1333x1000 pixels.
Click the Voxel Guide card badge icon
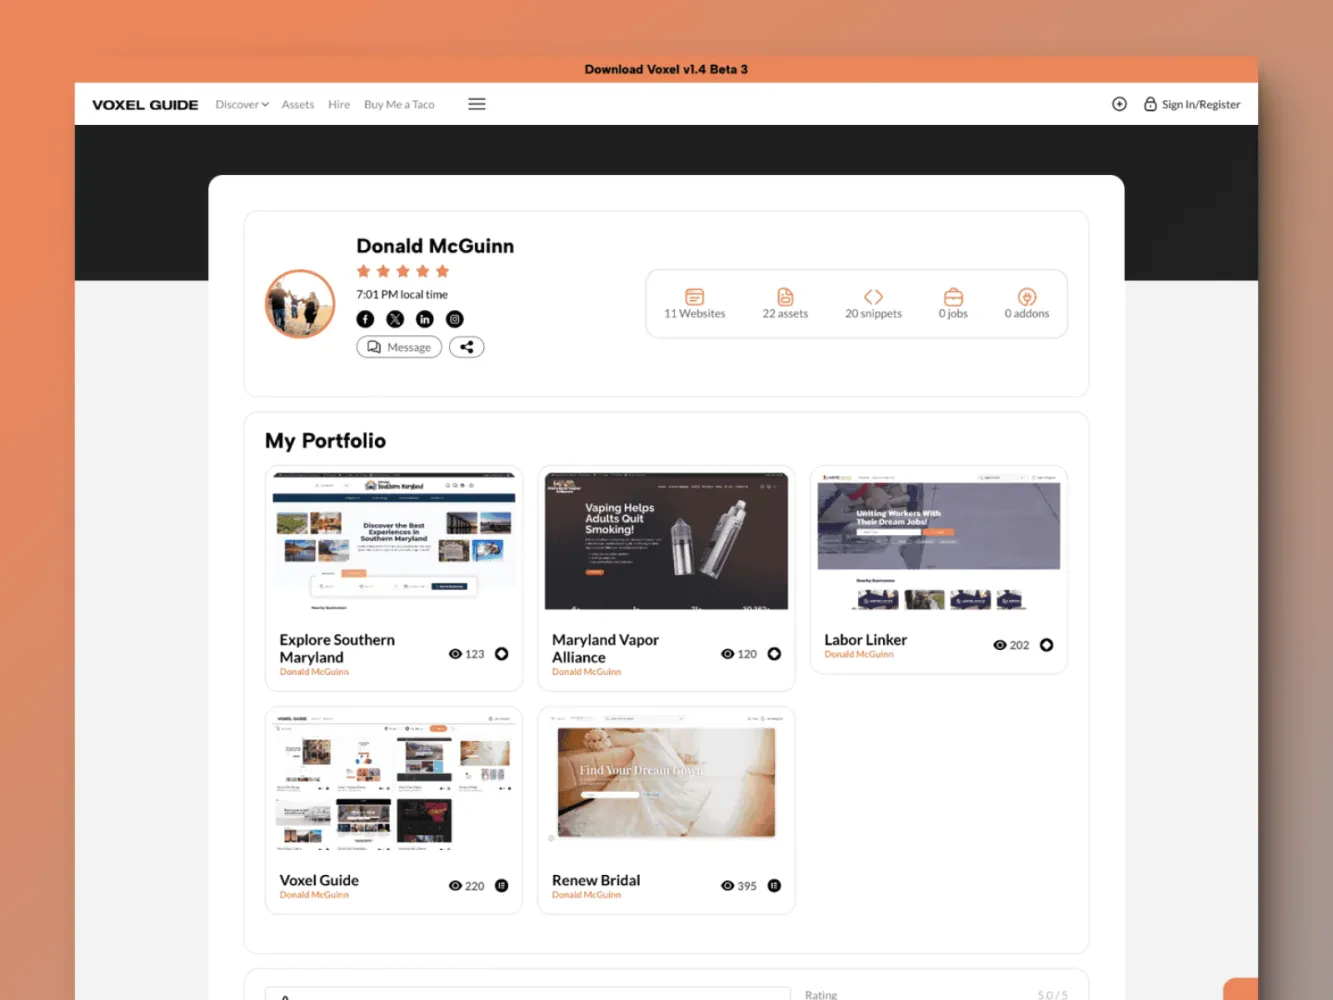tap(502, 886)
